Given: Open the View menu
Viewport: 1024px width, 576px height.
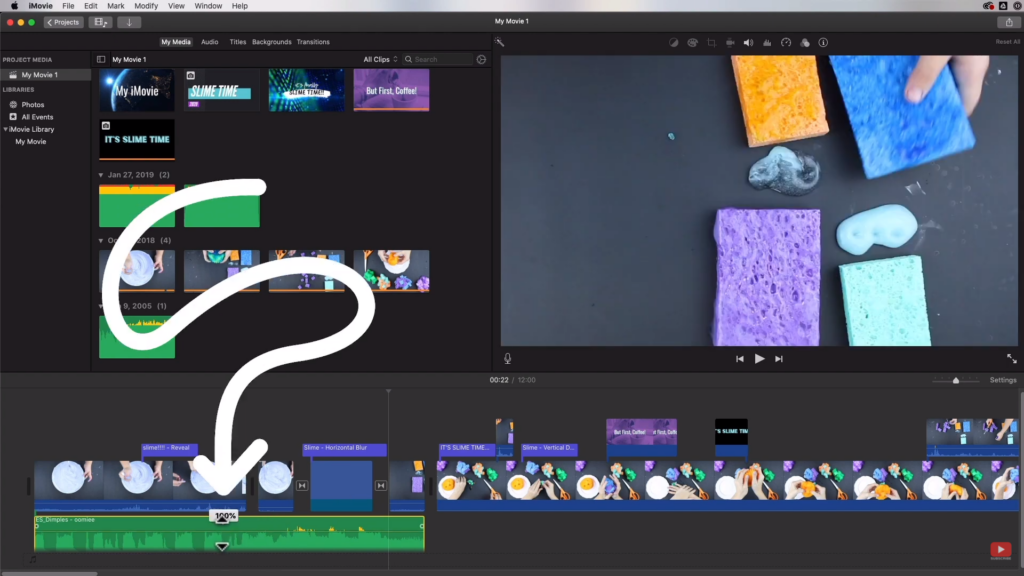Looking at the screenshot, I should click(176, 6).
